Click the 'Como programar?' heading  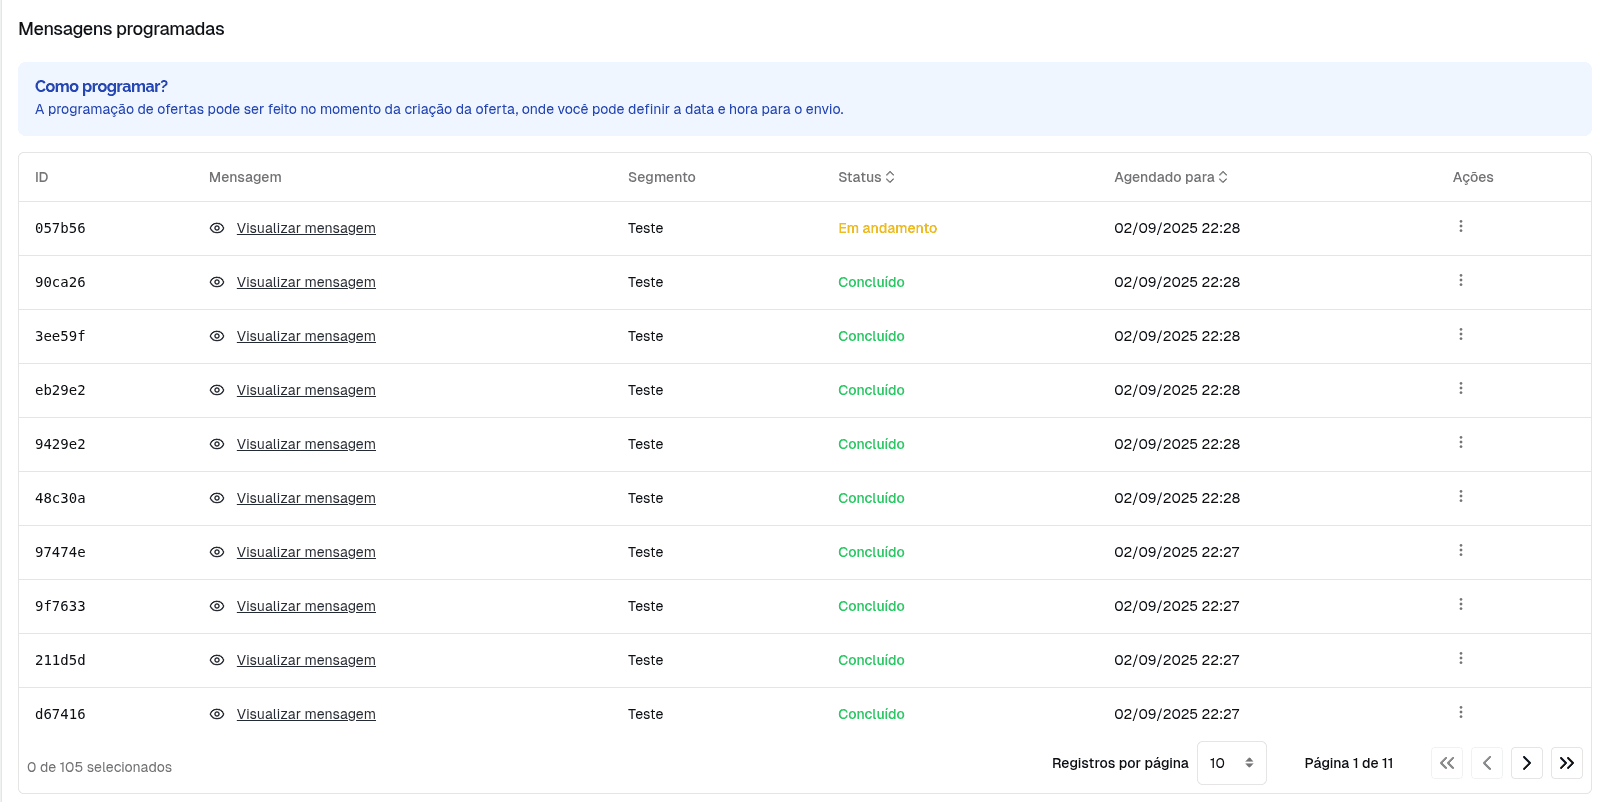point(101,87)
